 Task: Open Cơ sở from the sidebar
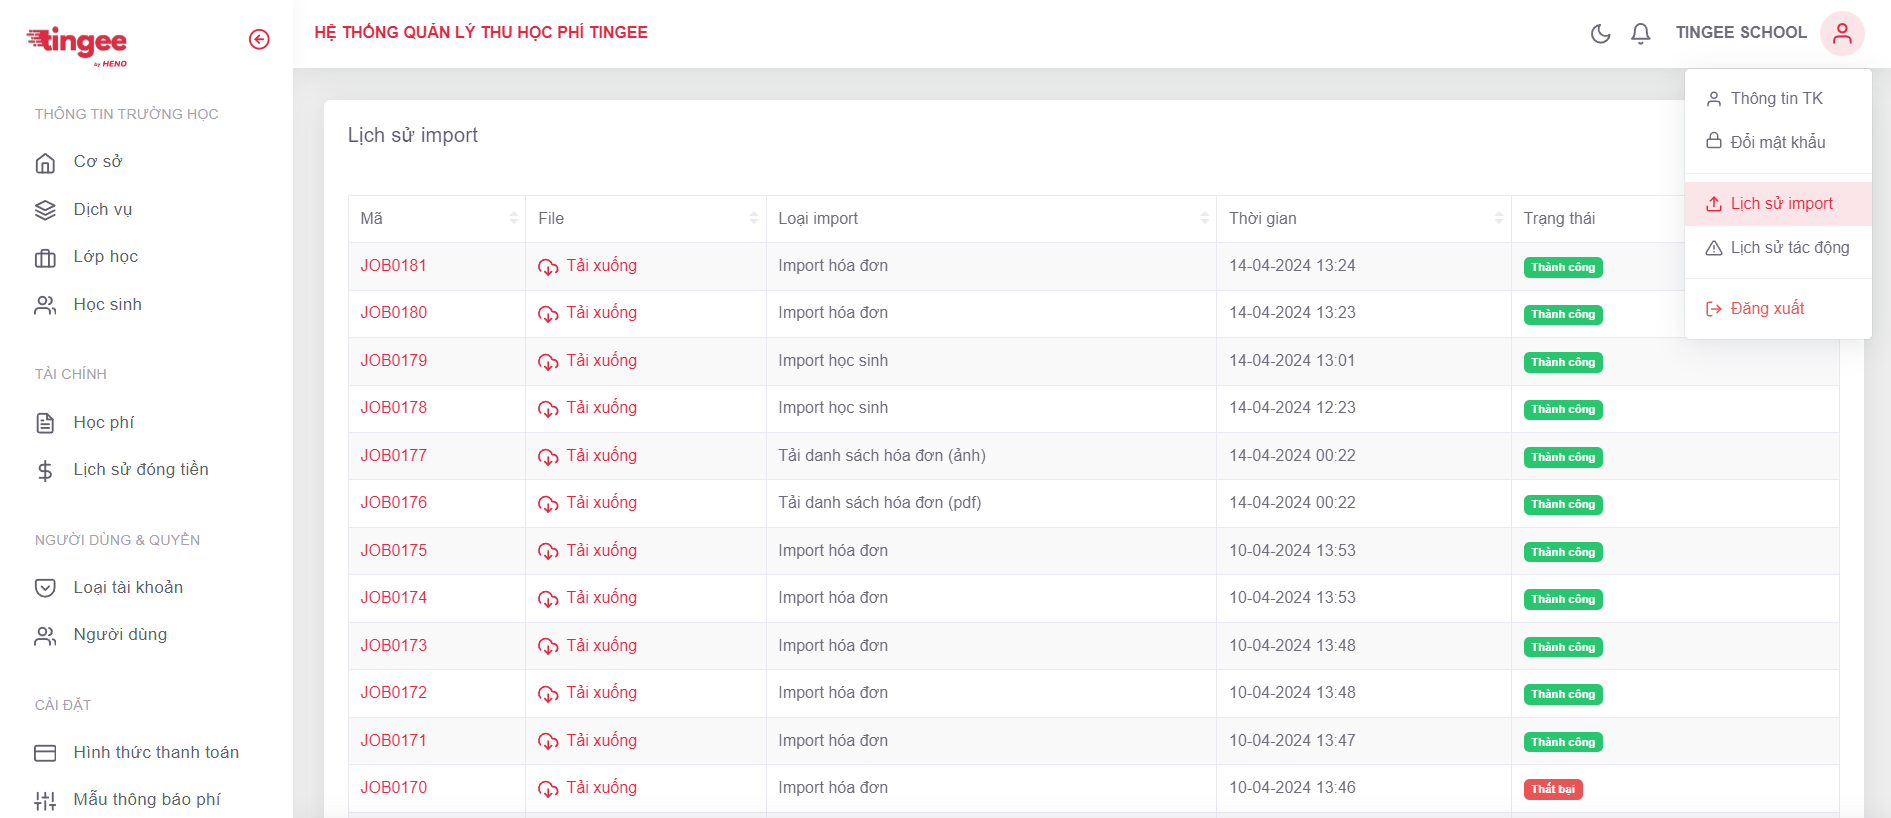(97, 162)
